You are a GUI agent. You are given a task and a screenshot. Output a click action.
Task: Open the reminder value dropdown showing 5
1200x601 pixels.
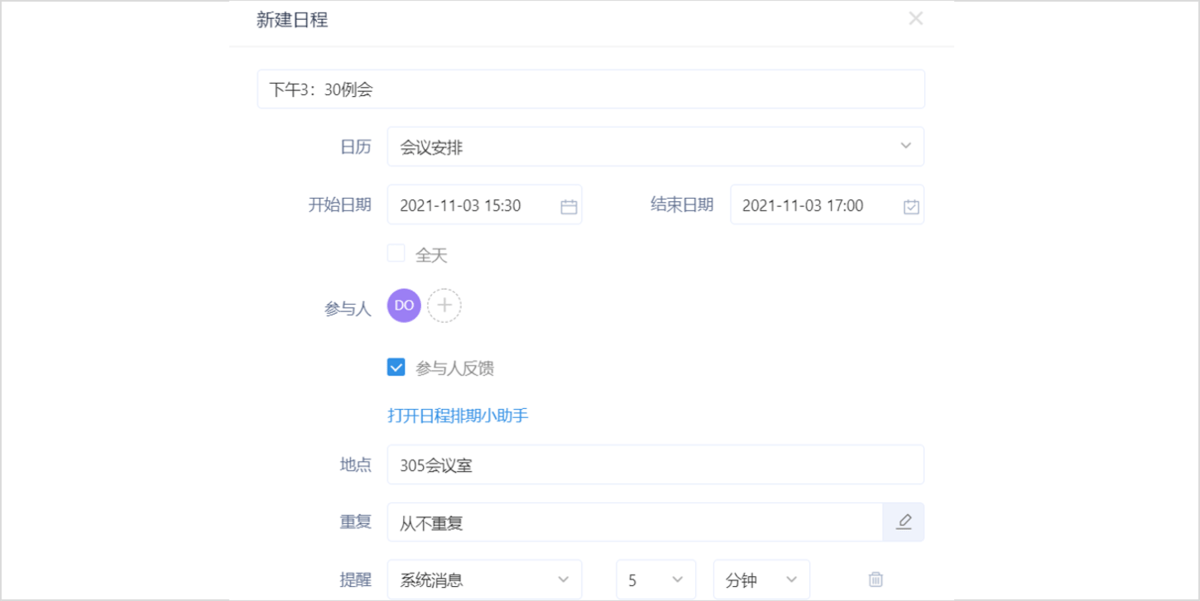[656, 579]
